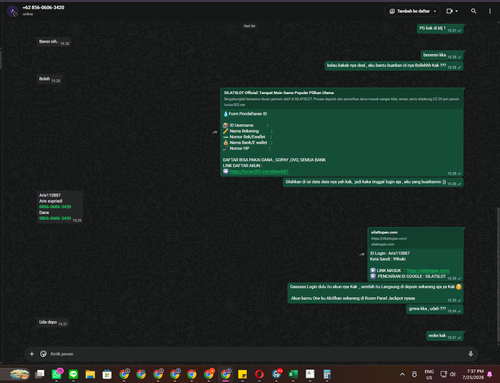Image resolution: width=500 pixels, height=383 pixels.
Task: Click the 'Kata Sandi' line in message
Action: tap(388, 259)
